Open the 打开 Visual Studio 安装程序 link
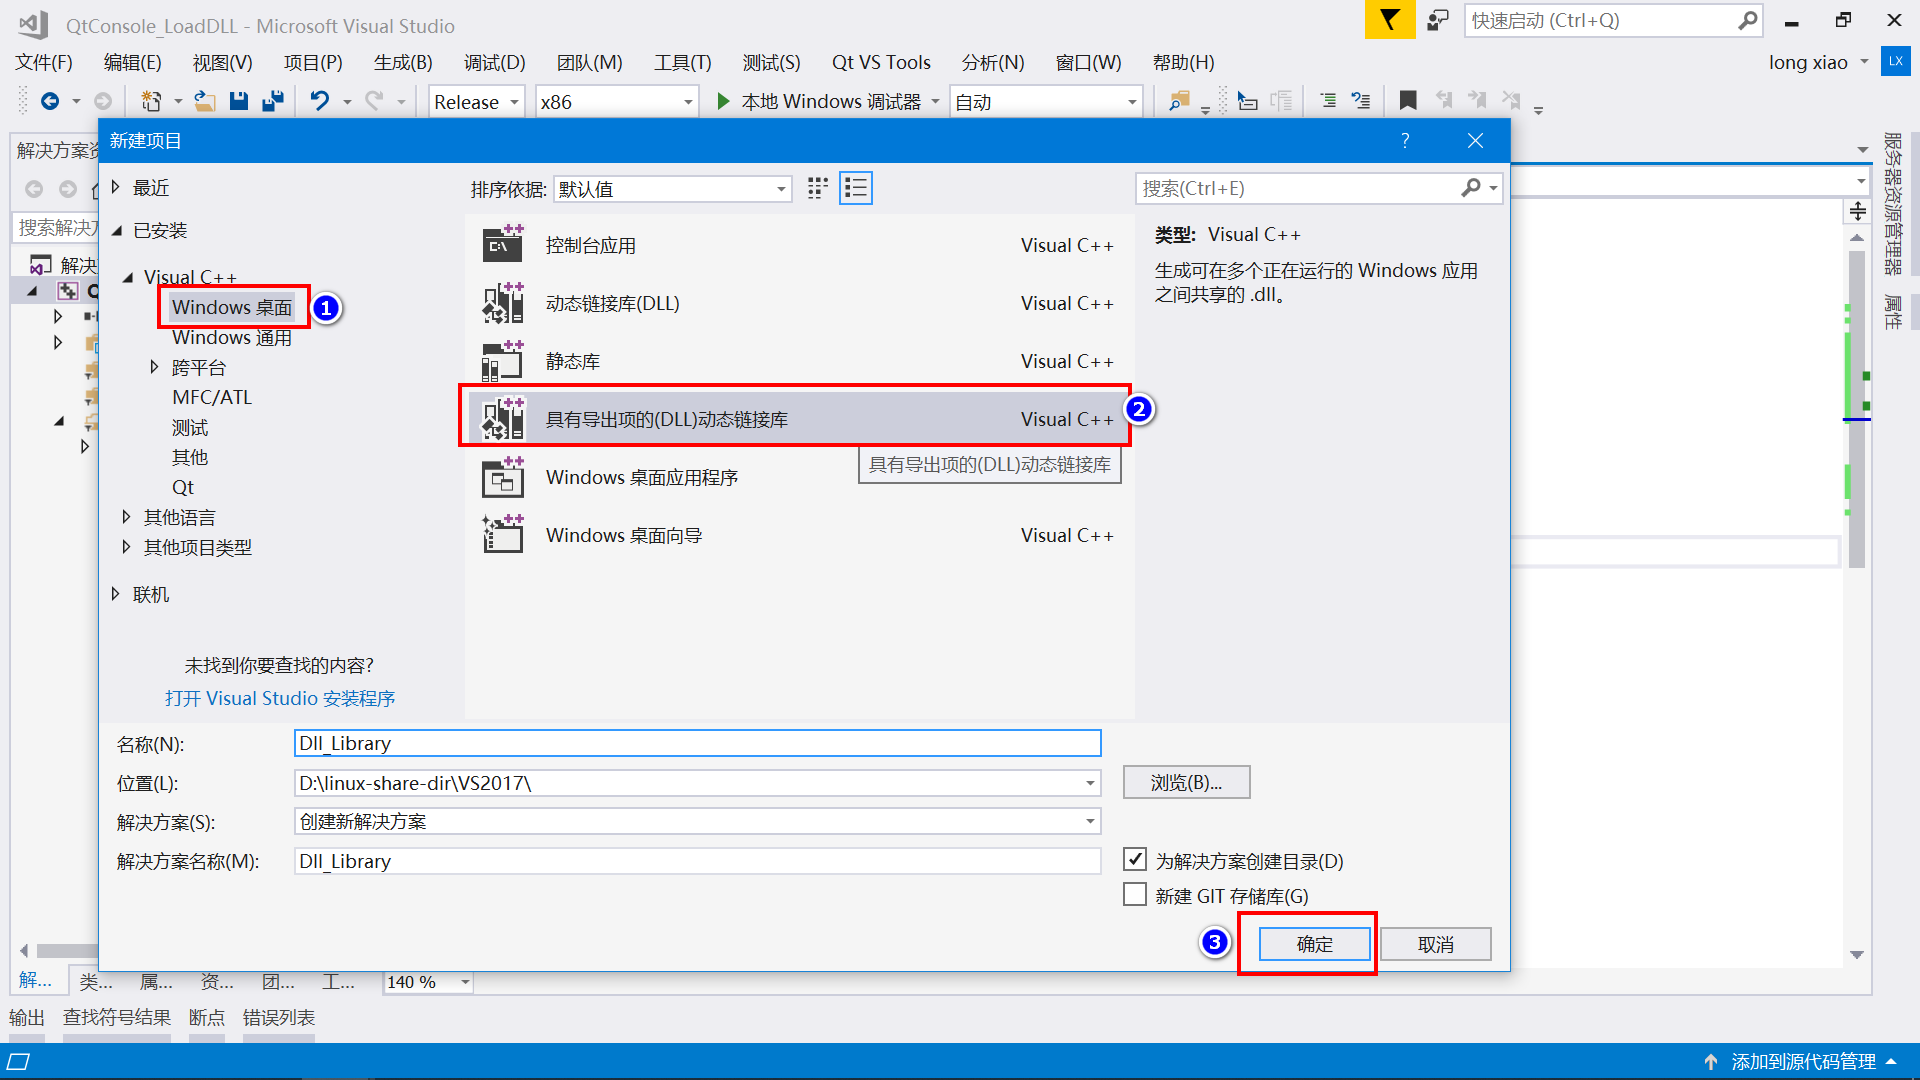Viewport: 1920px width, 1080px height. (x=280, y=698)
